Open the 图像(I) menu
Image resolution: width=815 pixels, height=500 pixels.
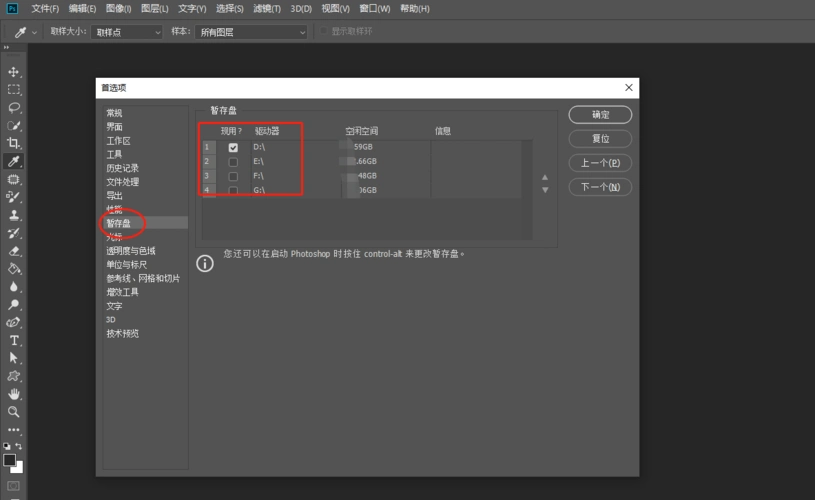click(119, 9)
